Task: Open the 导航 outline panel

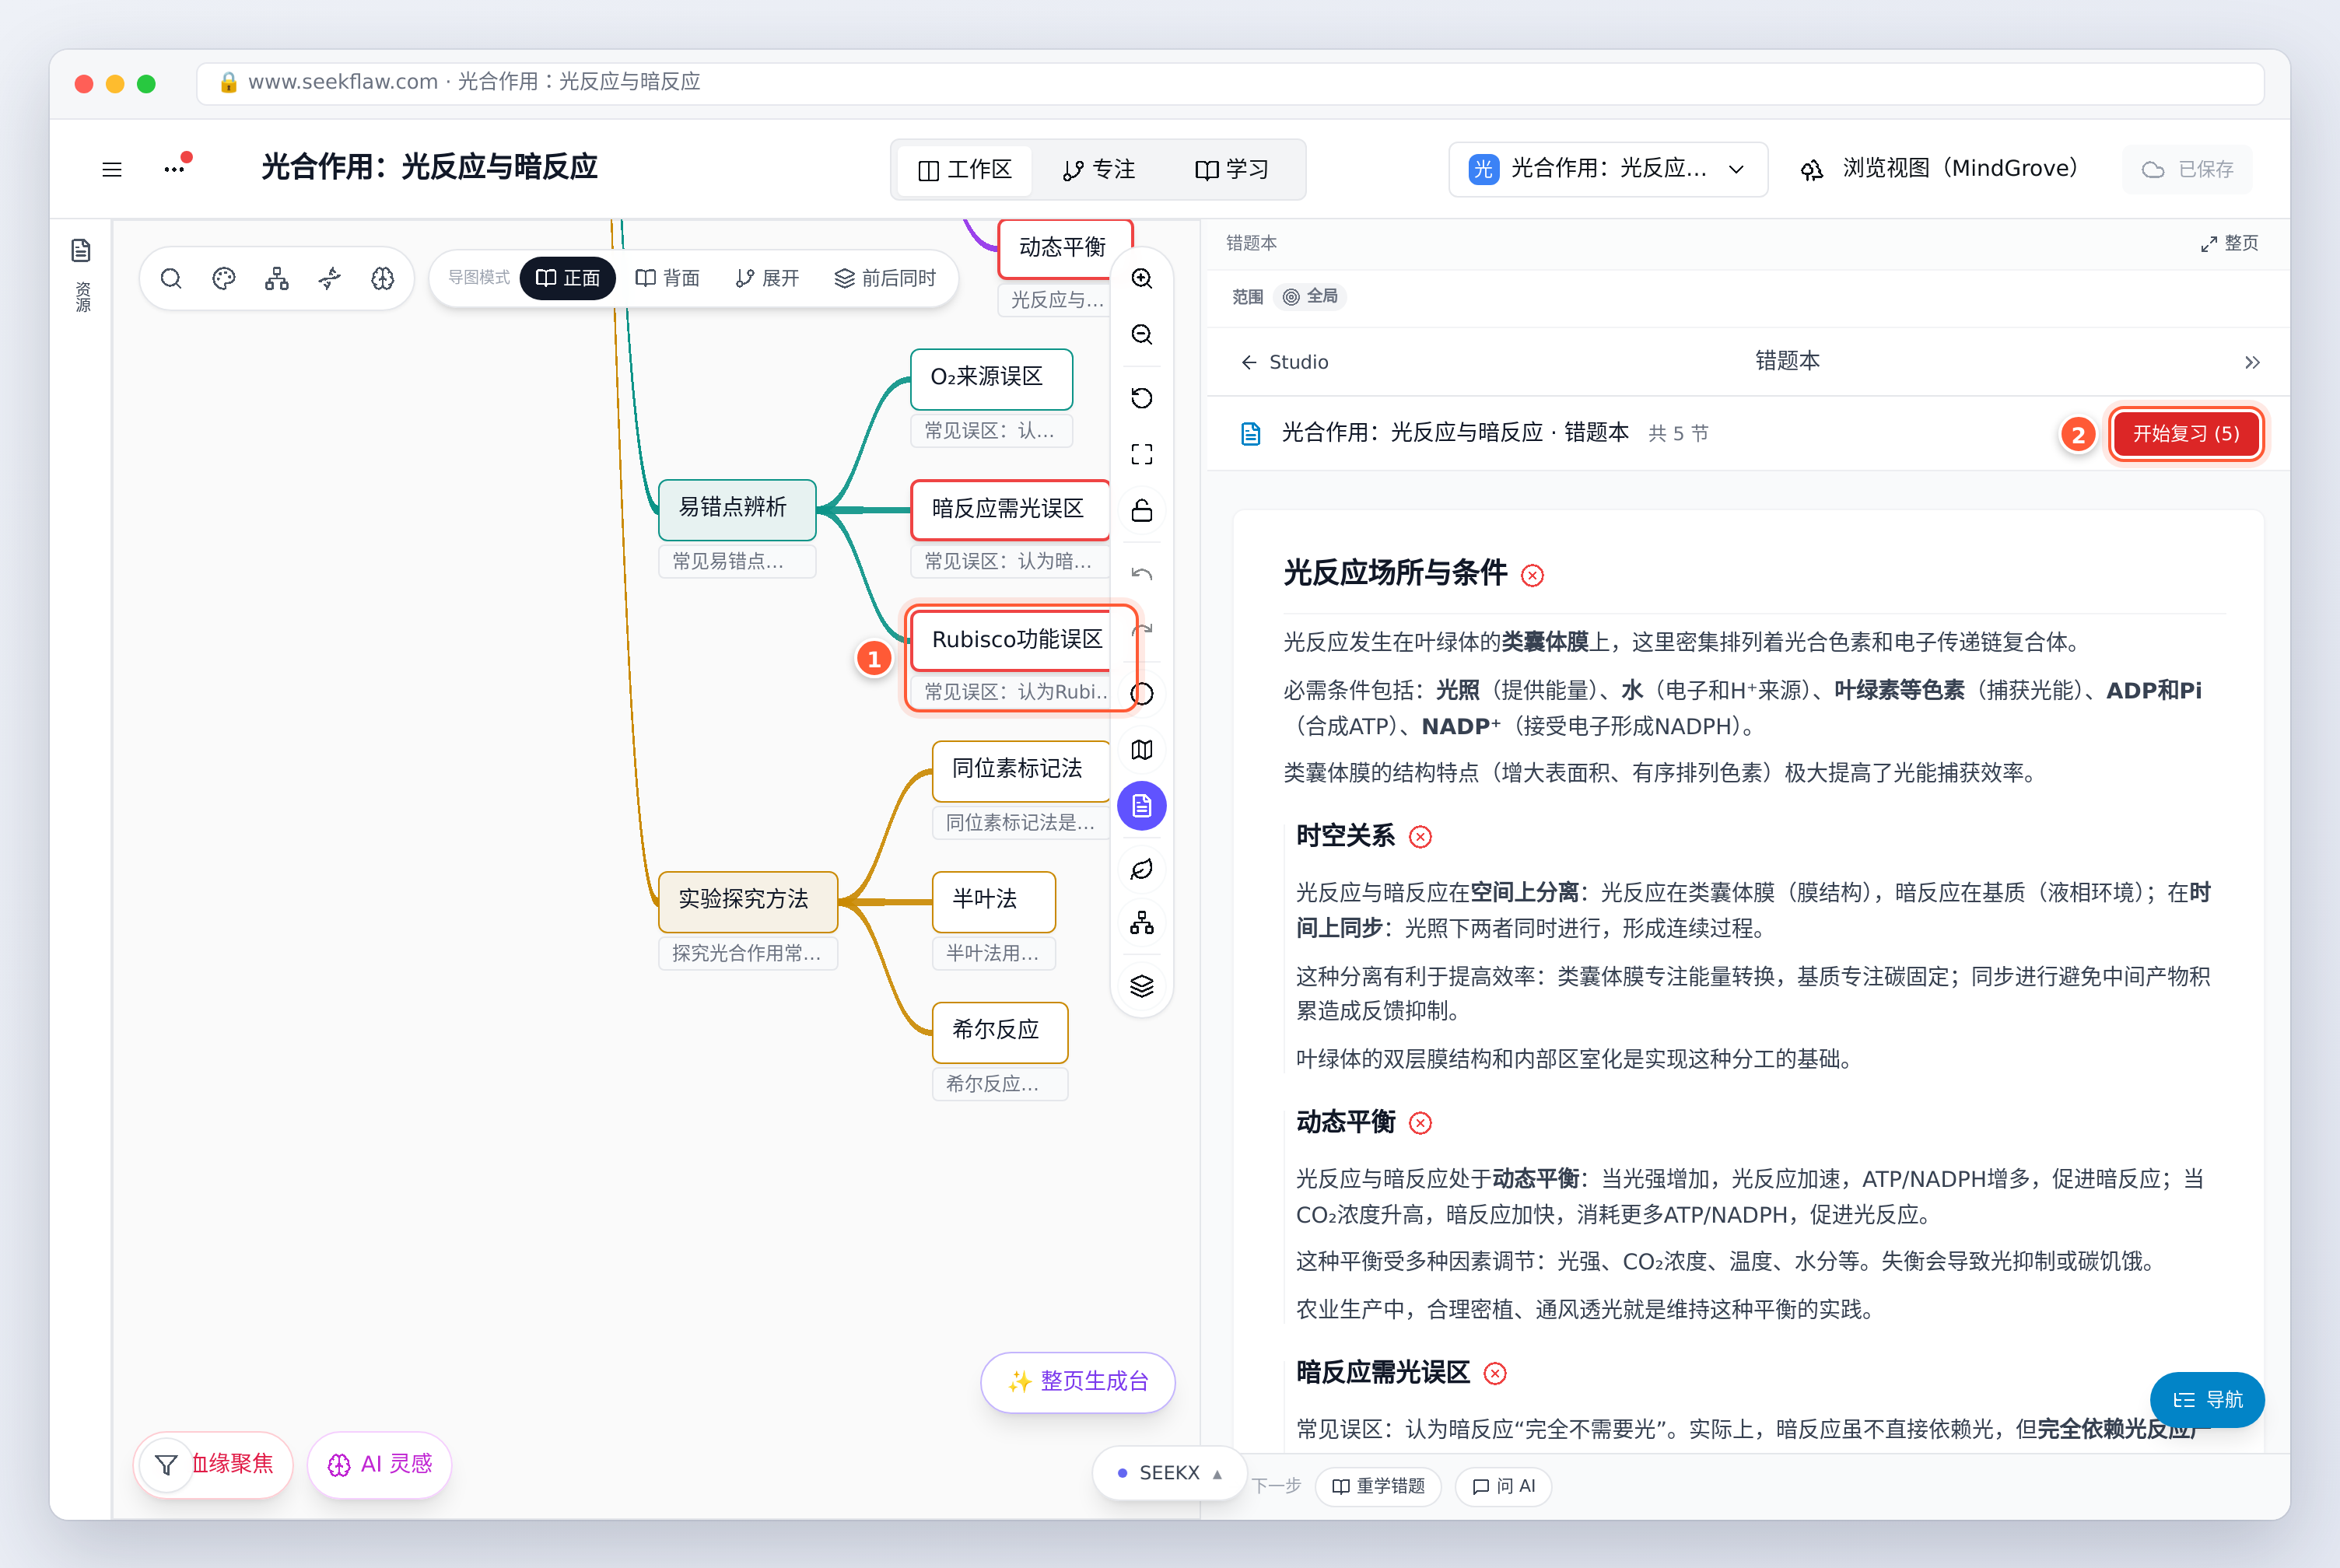Action: click(2207, 1399)
